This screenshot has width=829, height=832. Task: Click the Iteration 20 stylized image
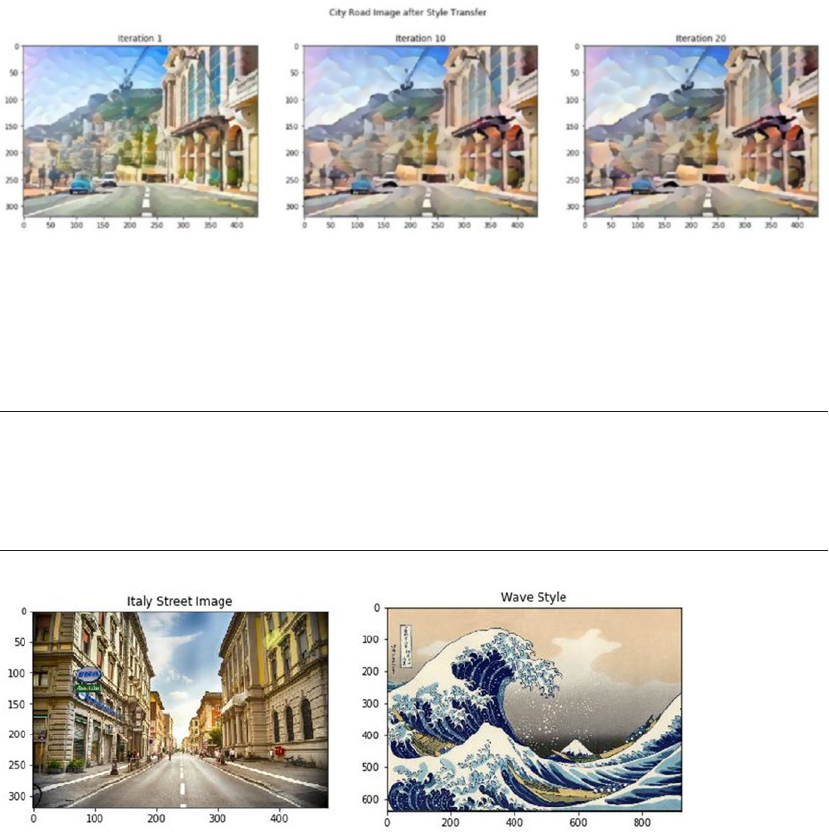pos(701,131)
